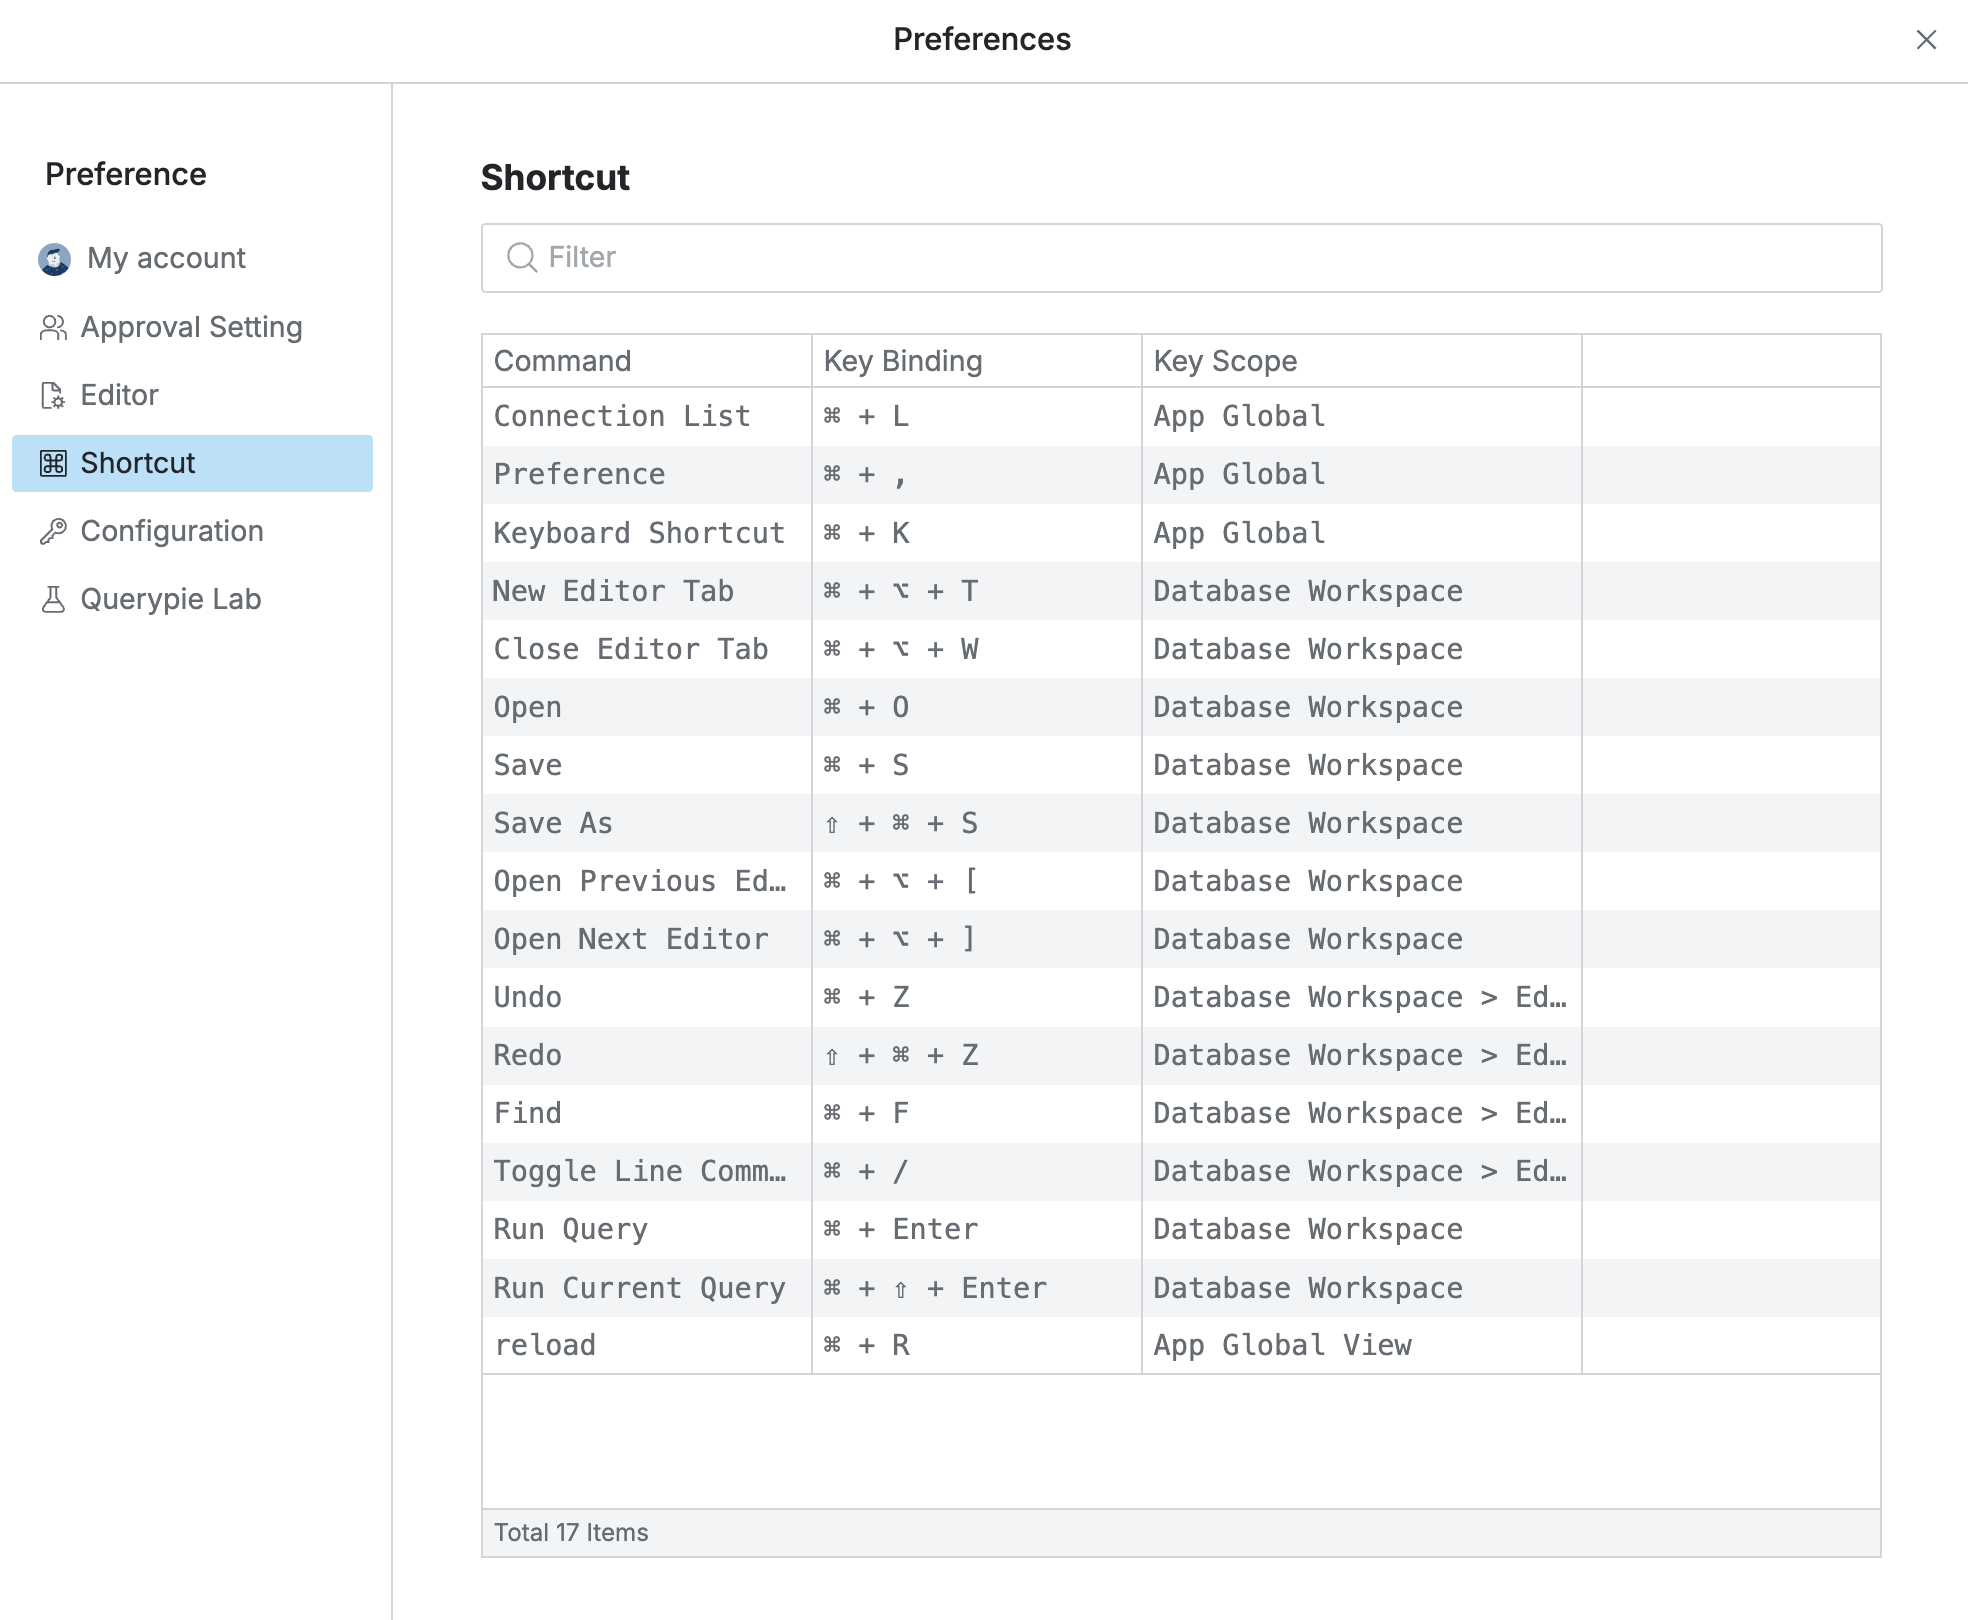
Task: Click the Filter input field
Action: (x=1185, y=255)
